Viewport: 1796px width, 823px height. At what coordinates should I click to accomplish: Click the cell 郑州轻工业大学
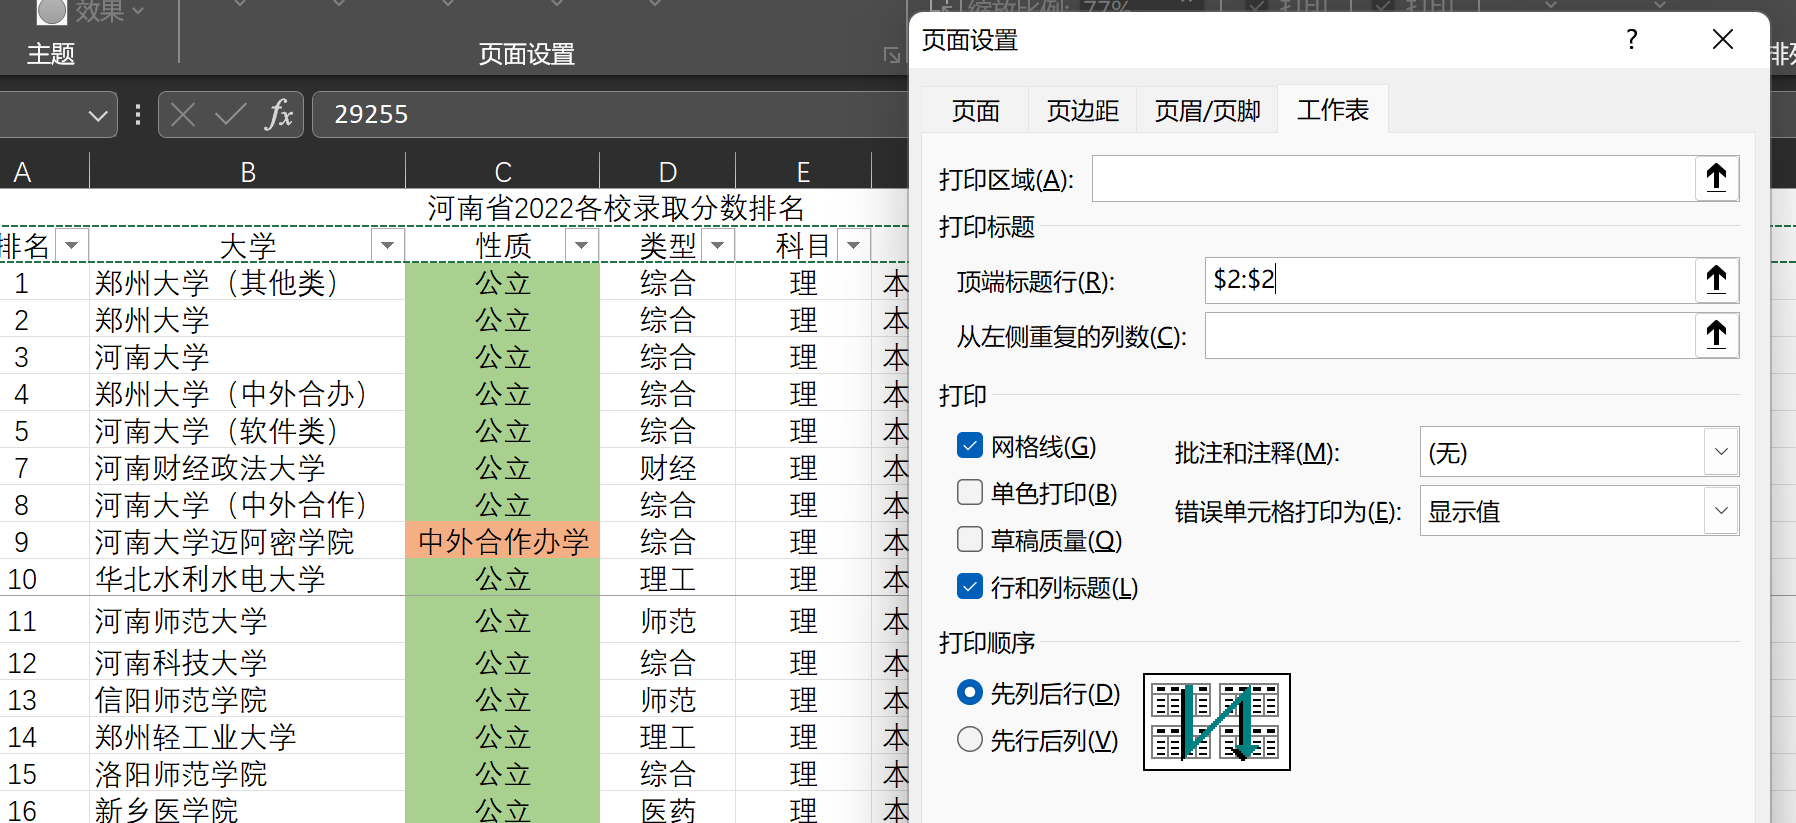pos(248,737)
